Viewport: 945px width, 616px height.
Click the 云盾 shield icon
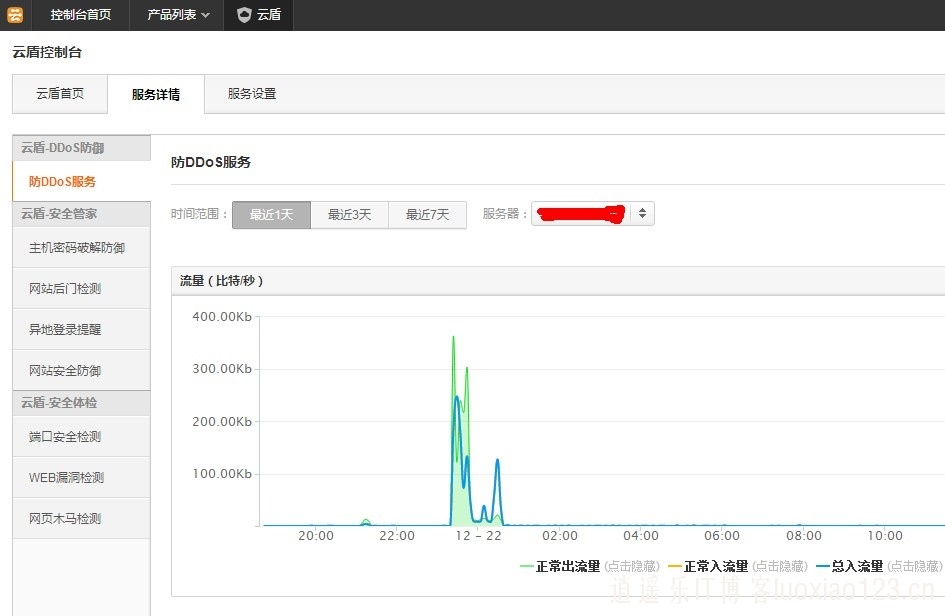(244, 14)
